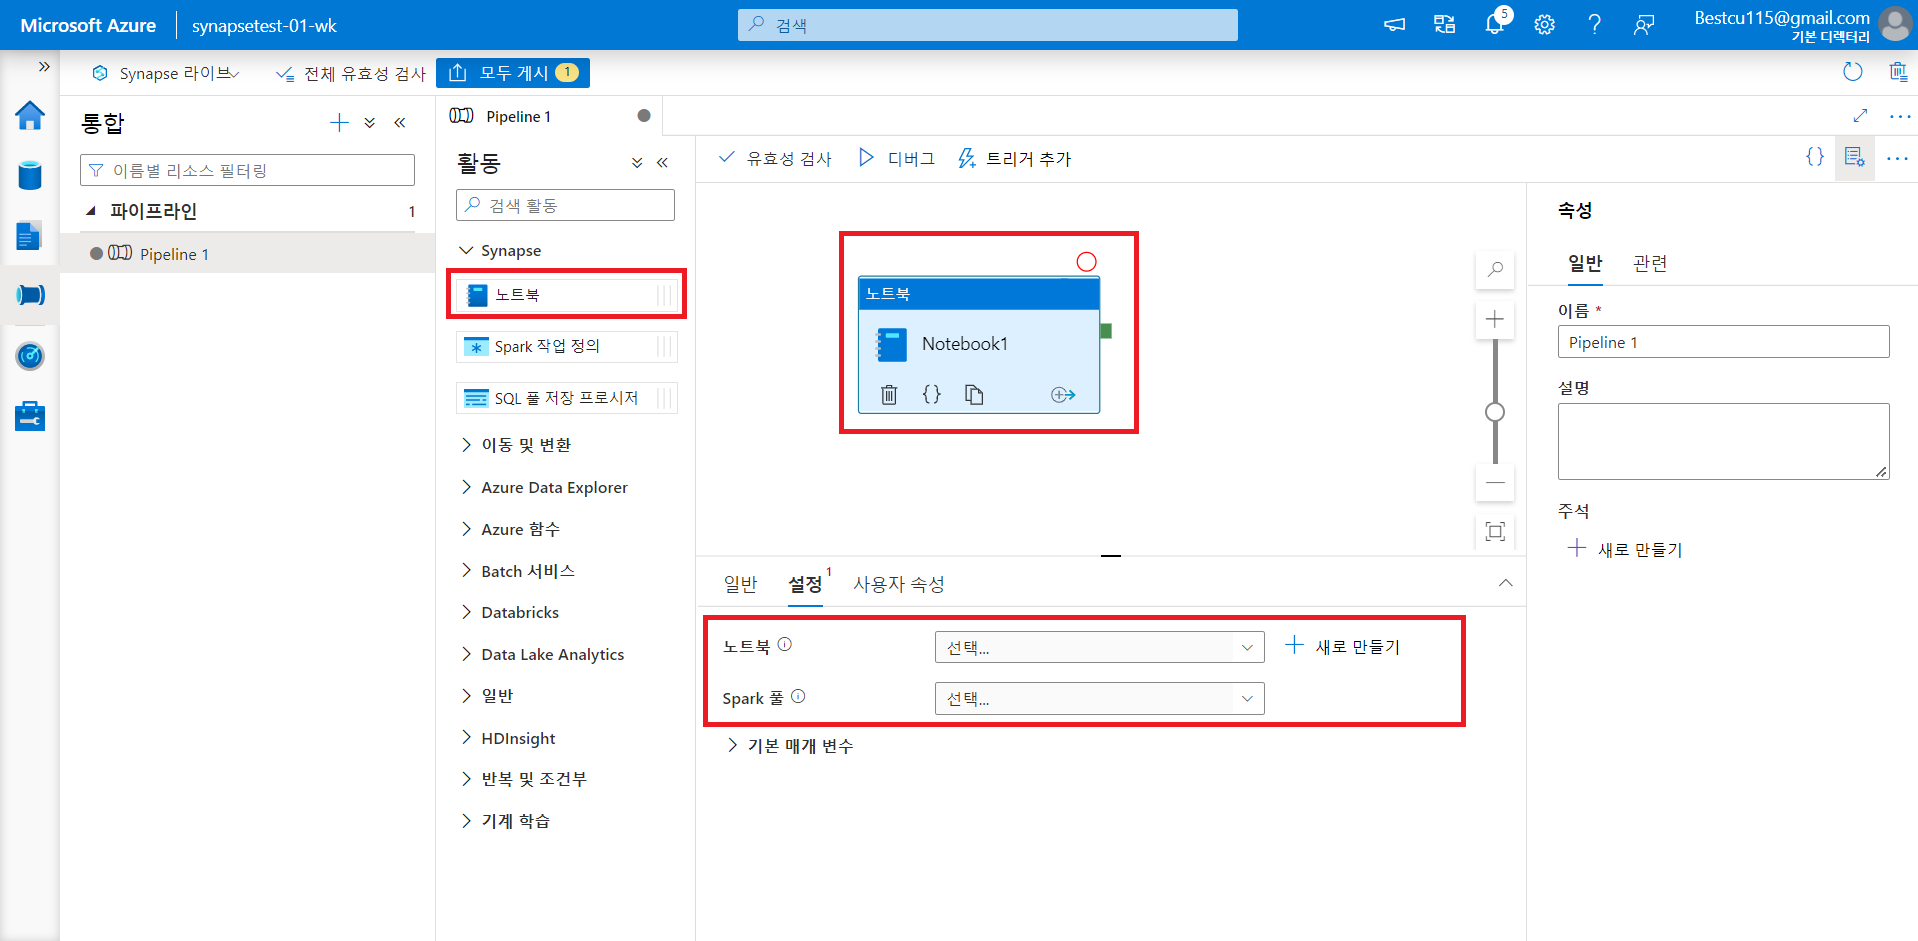The height and width of the screenshot is (941, 1918).
Task: Open notifications bell with badge 5
Action: [x=1495, y=24]
